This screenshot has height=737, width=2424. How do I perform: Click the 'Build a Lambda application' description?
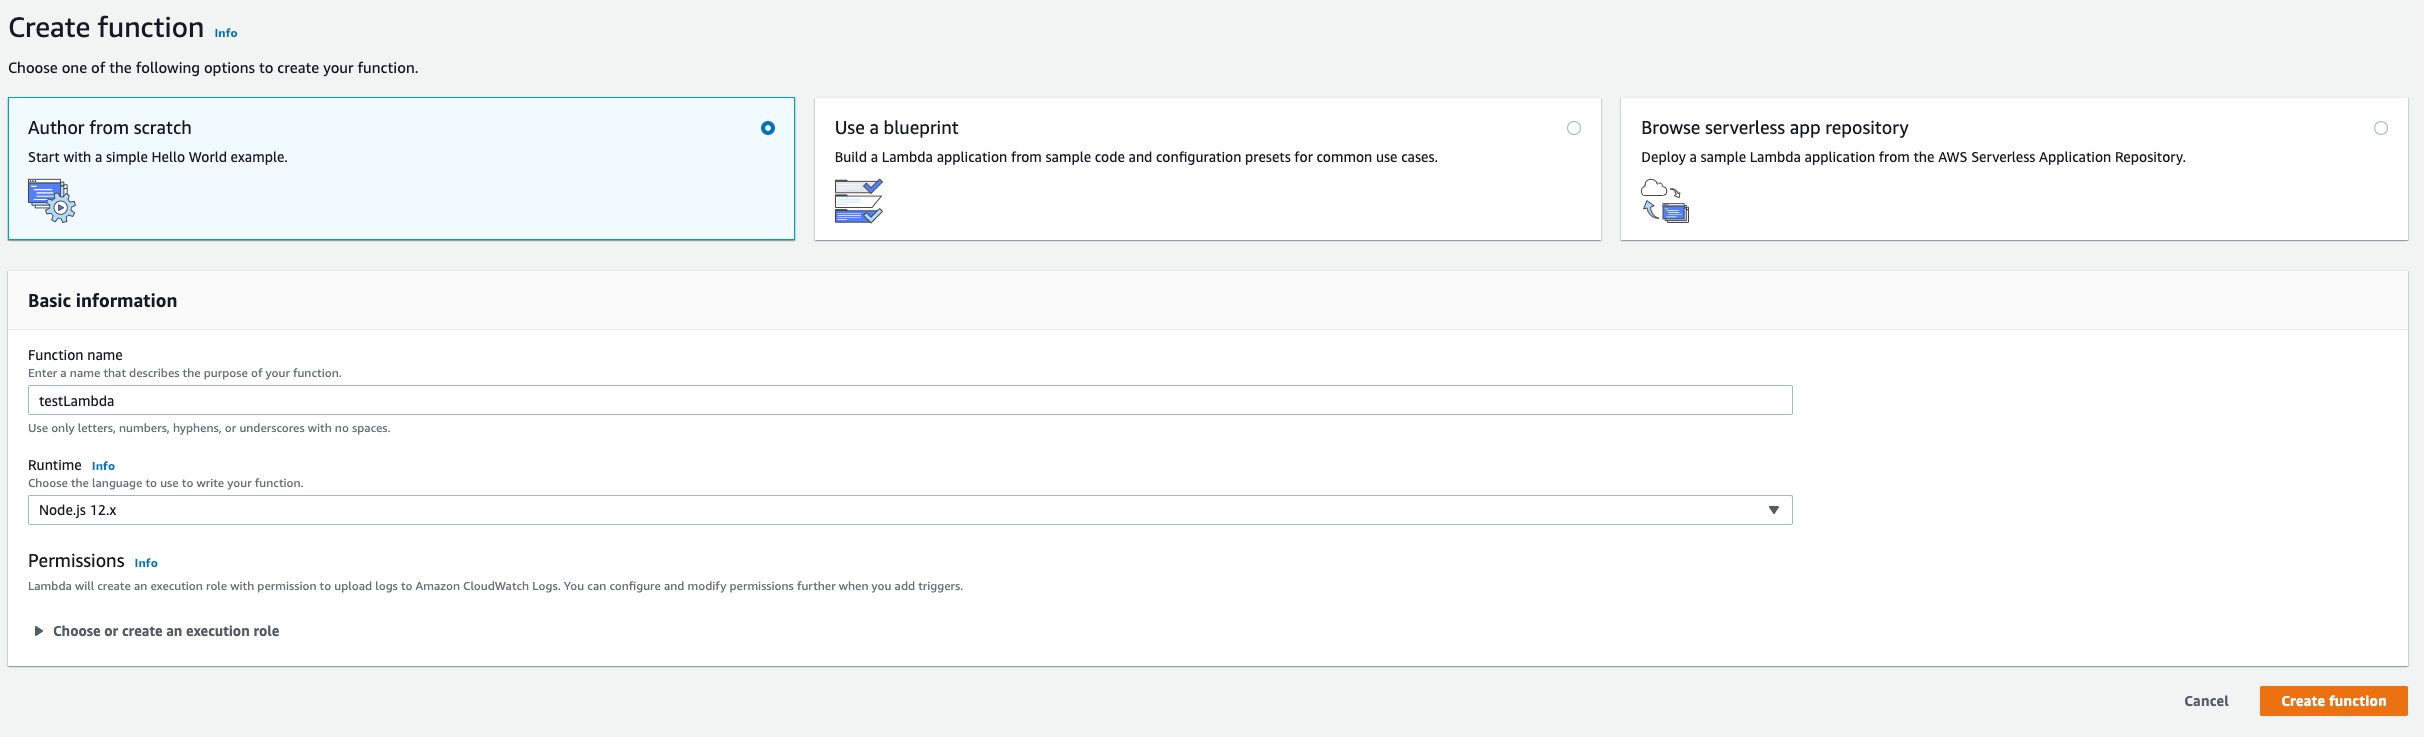tap(1136, 157)
